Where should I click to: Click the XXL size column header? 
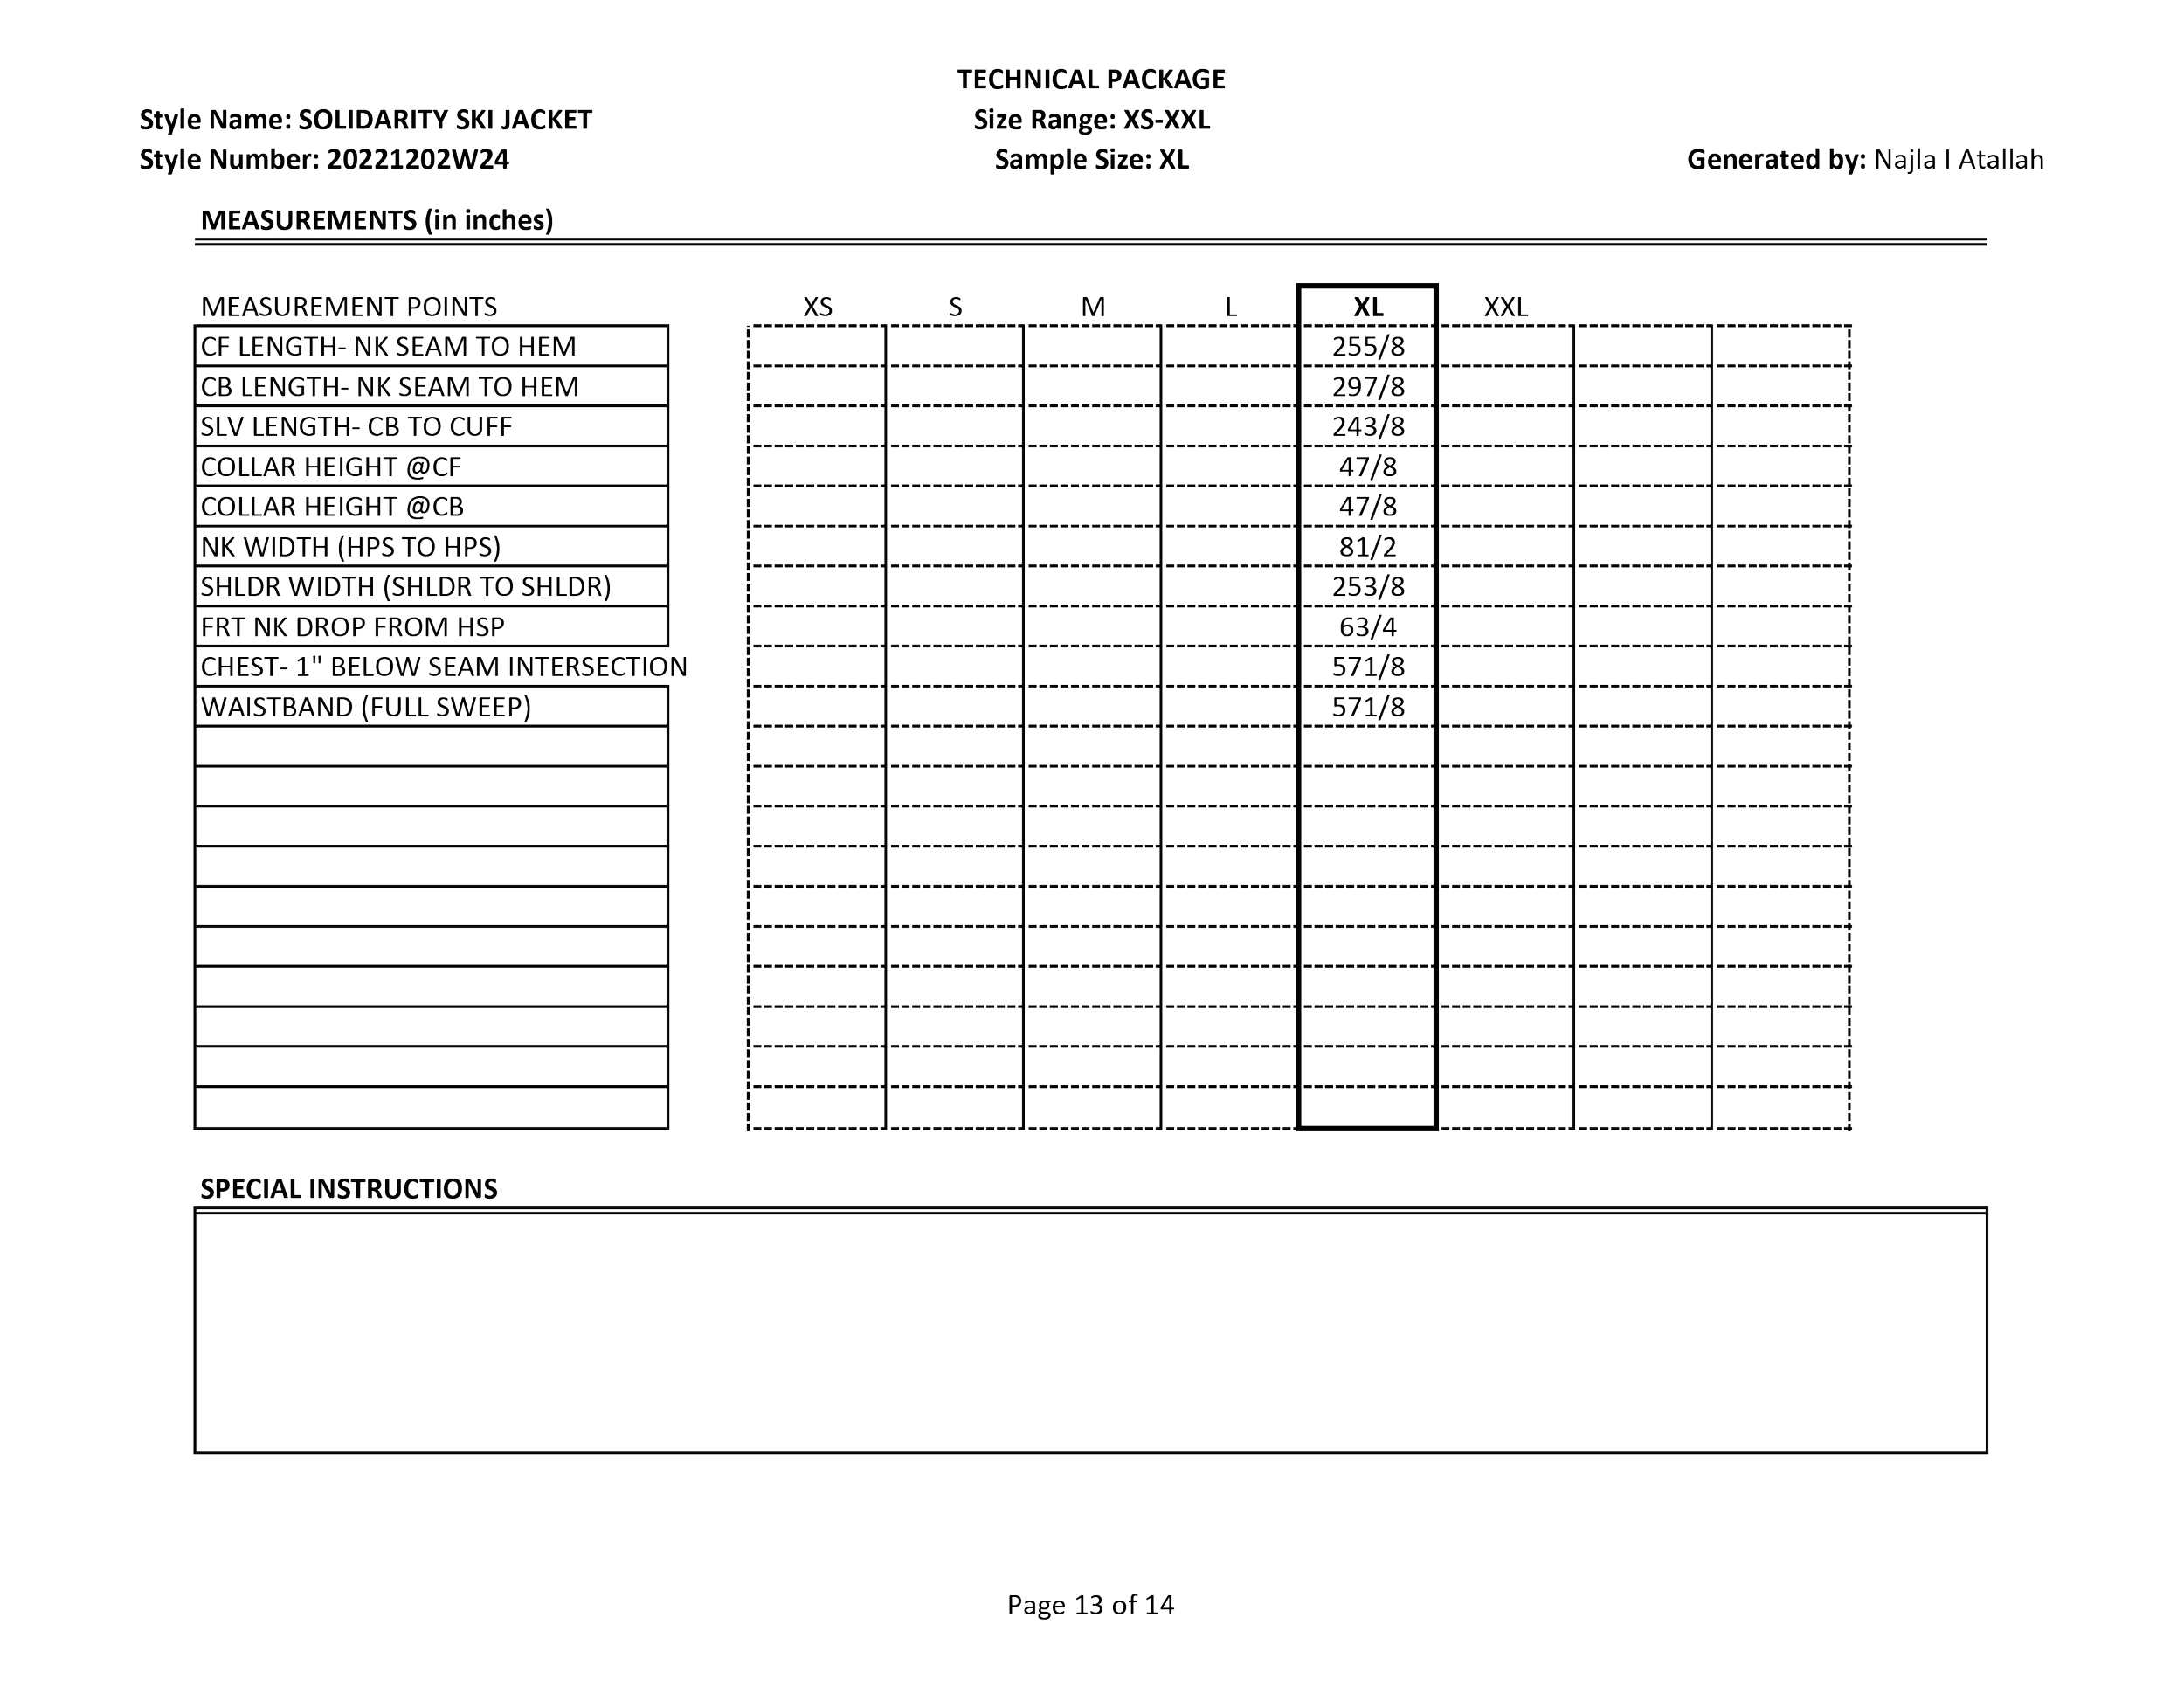click(x=1505, y=306)
